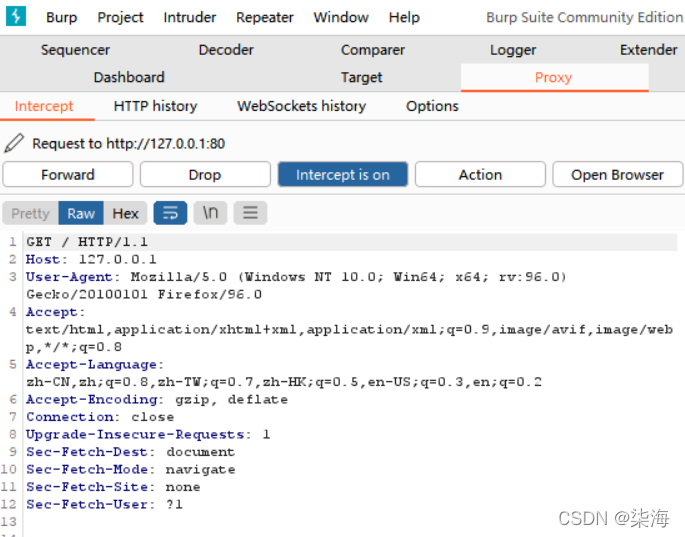The image size is (685, 537).
Task: Open the hamburger message editor menu
Action: [x=250, y=213]
